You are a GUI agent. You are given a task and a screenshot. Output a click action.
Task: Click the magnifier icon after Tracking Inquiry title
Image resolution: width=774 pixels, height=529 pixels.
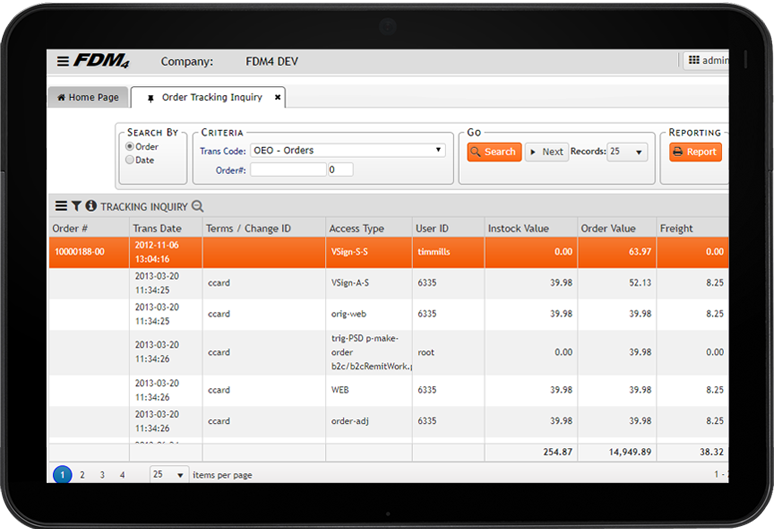coord(197,206)
